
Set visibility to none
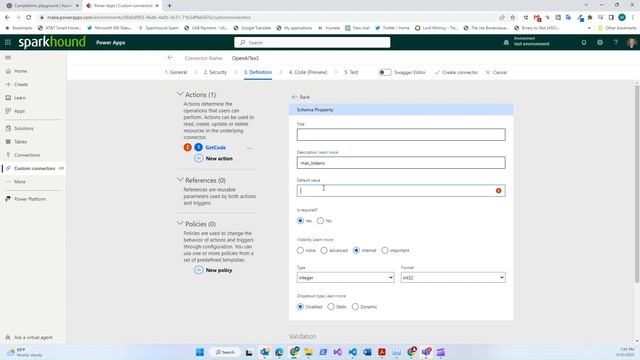[300, 251]
